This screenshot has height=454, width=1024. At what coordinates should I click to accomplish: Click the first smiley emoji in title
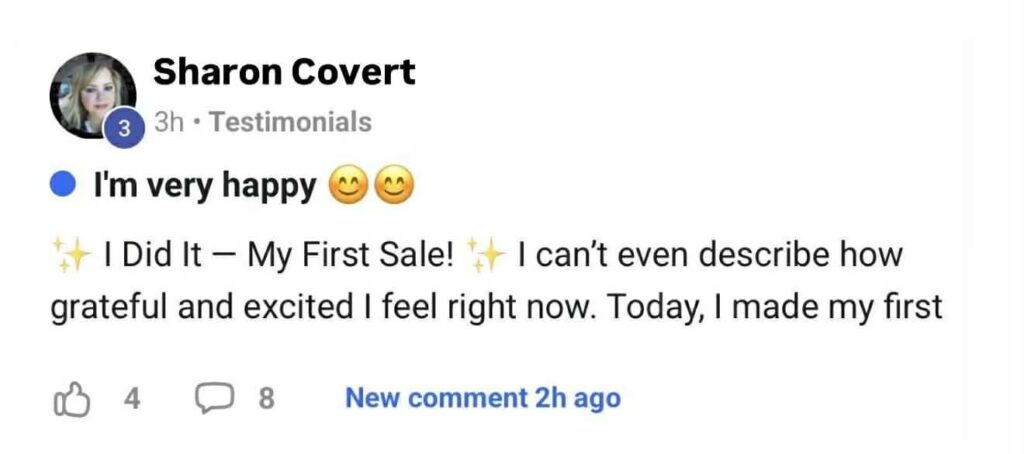click(x=350, y=185)
